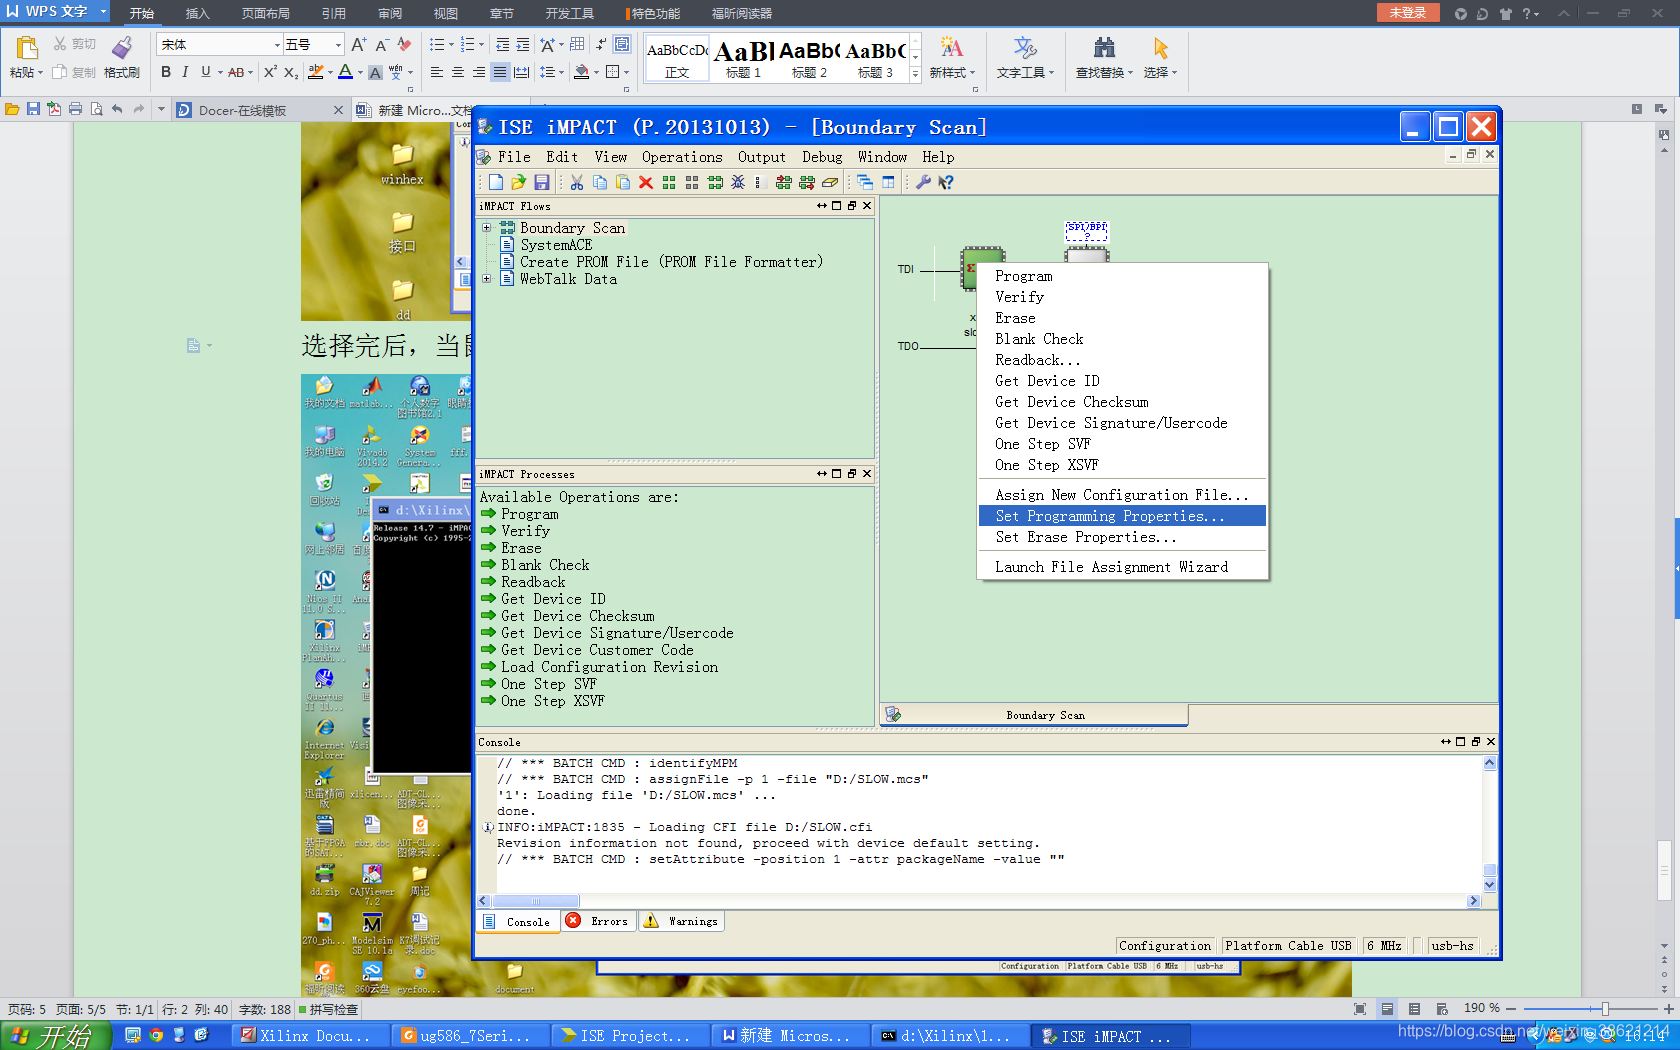
Task: Toggle justify alignment in WPS
Action: pyautogui.click(x=500, y=72)
